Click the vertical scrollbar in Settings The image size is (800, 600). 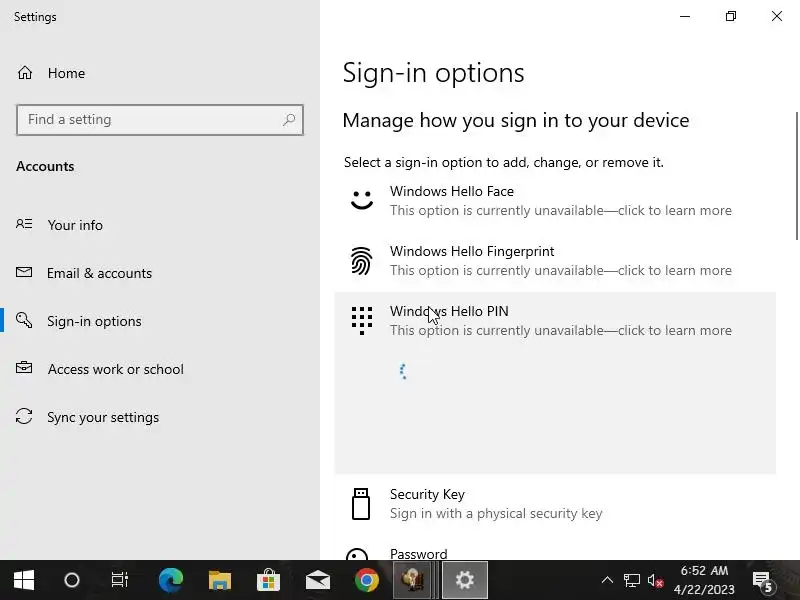click(x=796, y=176)
